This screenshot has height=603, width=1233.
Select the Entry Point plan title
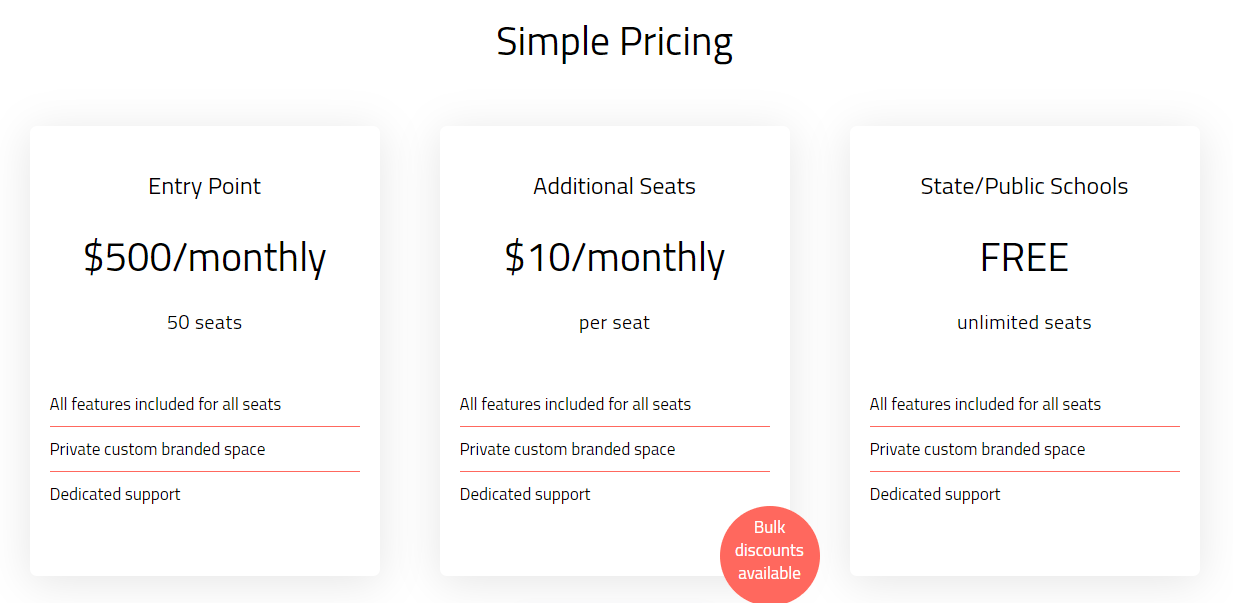coord(204,186)
